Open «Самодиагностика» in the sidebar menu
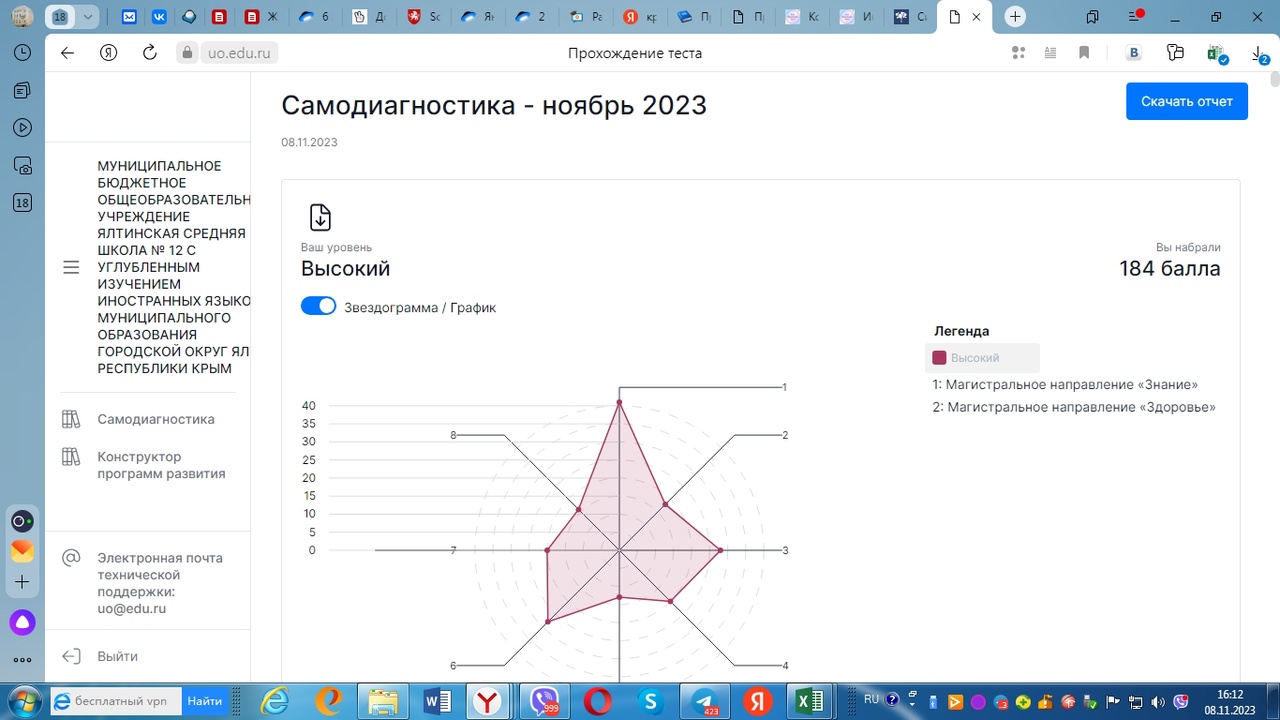Image resolution: width=1280 pixels, height=720 pixels. [x=155, y=419]
